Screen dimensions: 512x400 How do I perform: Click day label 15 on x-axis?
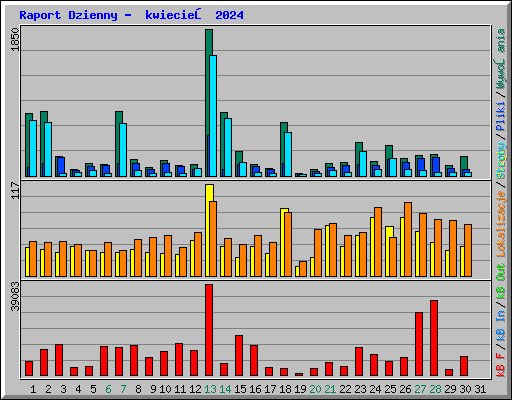(240, 389)
